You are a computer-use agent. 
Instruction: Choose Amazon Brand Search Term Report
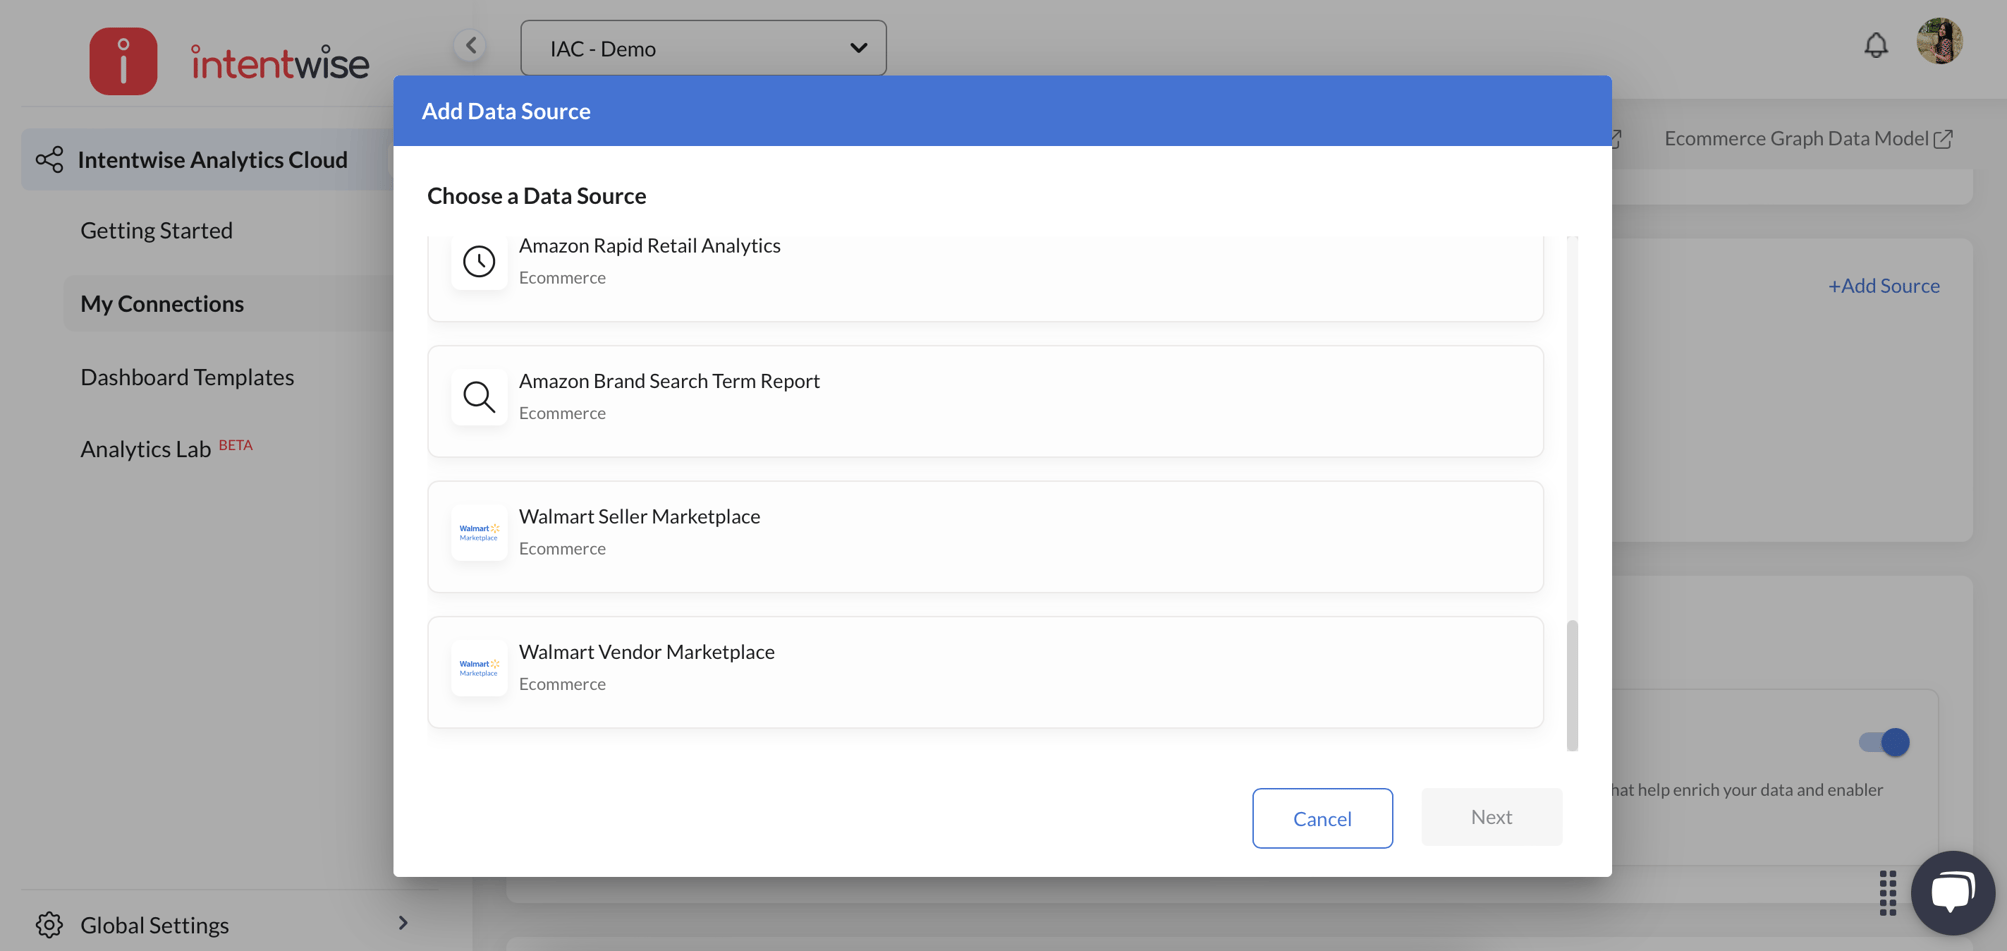pos(985,401)
